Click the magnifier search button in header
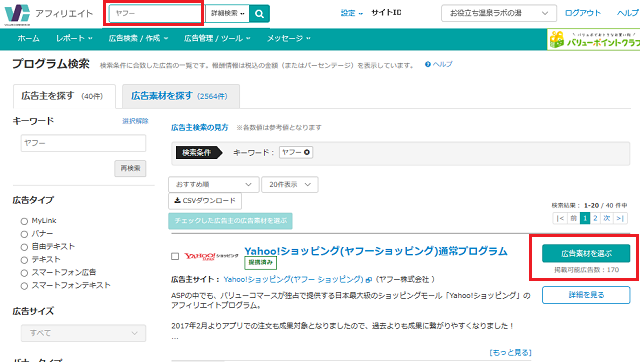The image size is (640, 362). [259, 13]
